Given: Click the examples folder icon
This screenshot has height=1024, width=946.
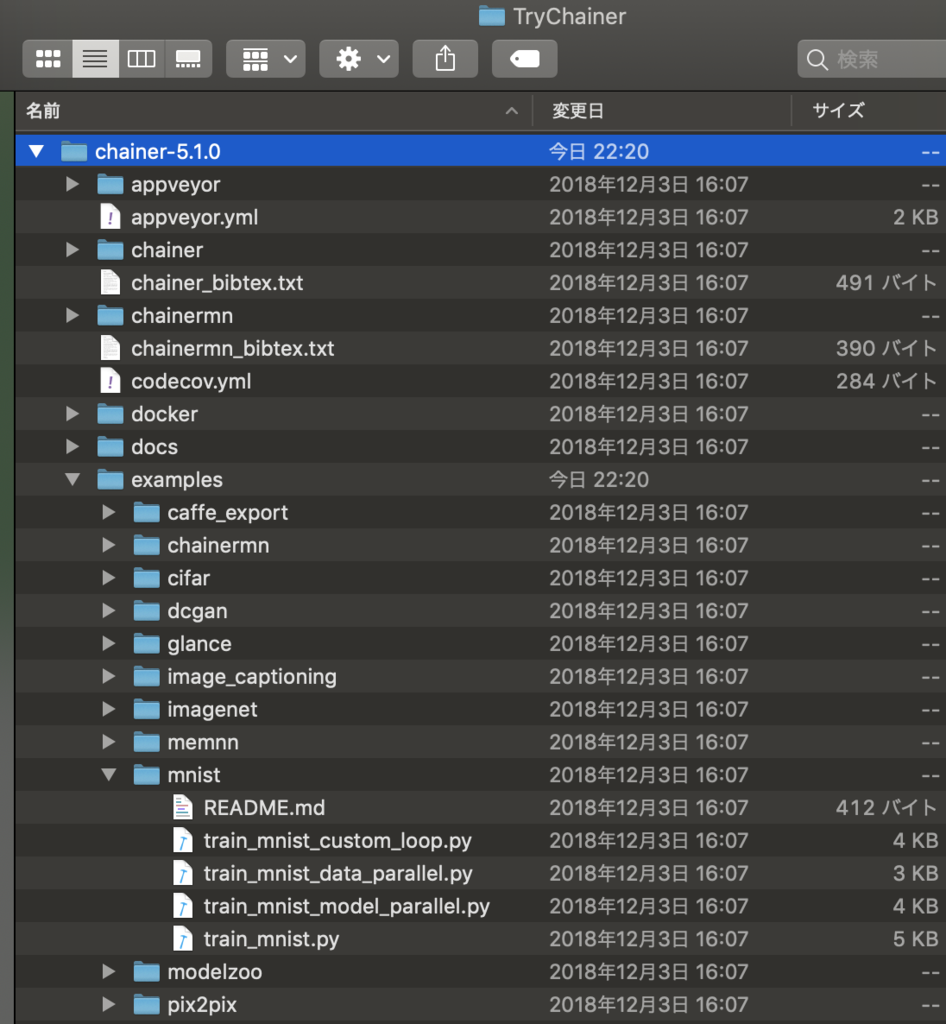Looking at the screenshot, I should pyautogui.click(x=110, y=479).
